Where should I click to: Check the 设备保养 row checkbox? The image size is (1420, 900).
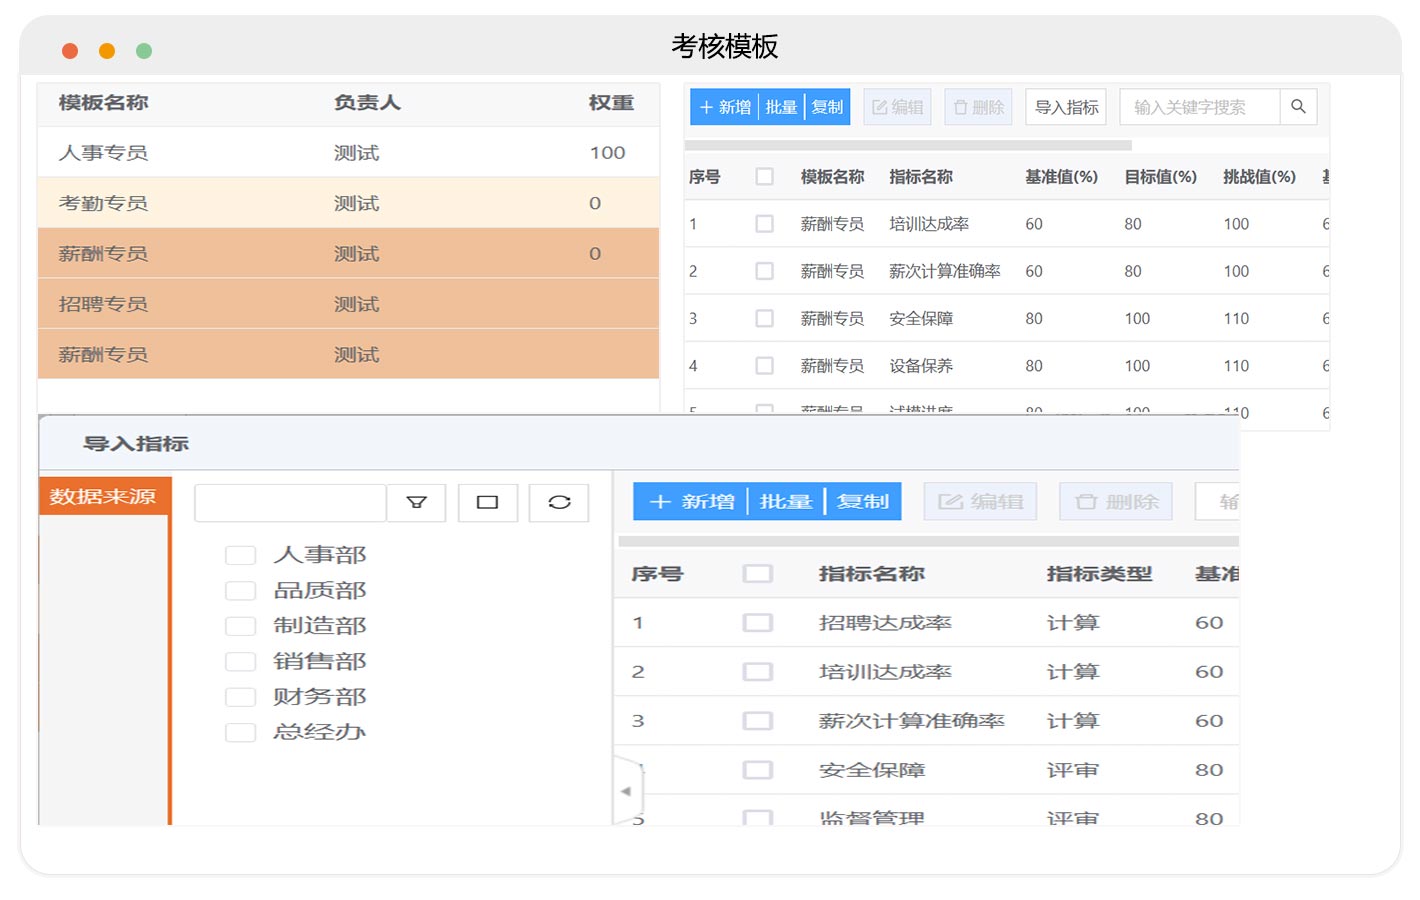point(765,366)
